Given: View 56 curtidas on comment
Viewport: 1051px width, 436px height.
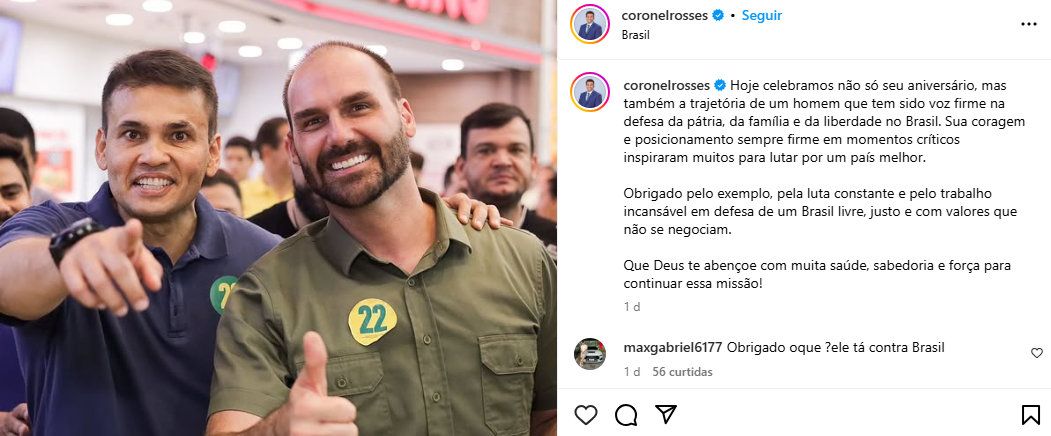Looking at the screenshot, I should tap(682, 372).
